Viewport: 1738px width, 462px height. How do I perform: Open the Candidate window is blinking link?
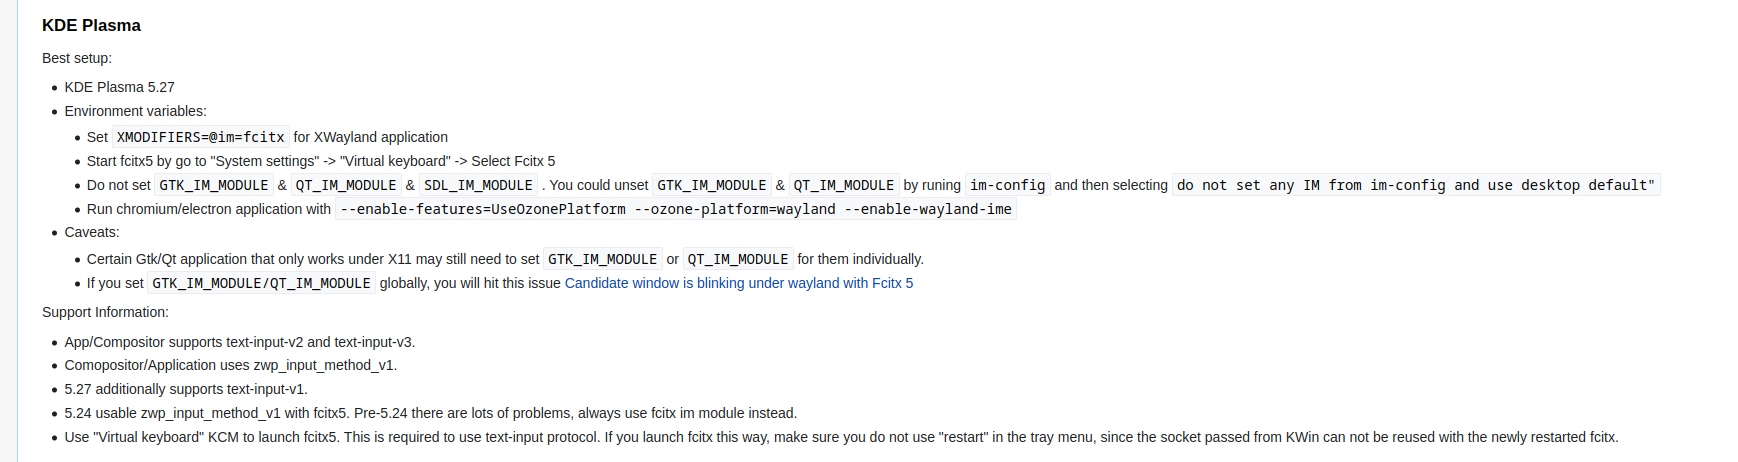[x=738, y=283]
